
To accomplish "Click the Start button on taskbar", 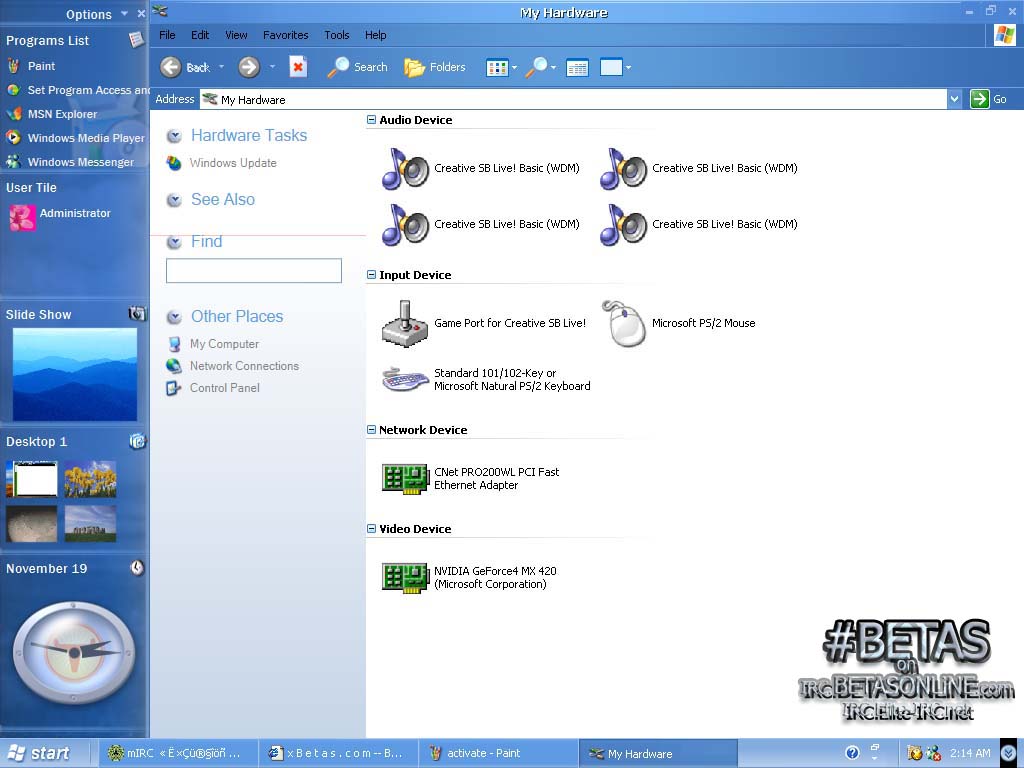I will [x=40, y=753].
